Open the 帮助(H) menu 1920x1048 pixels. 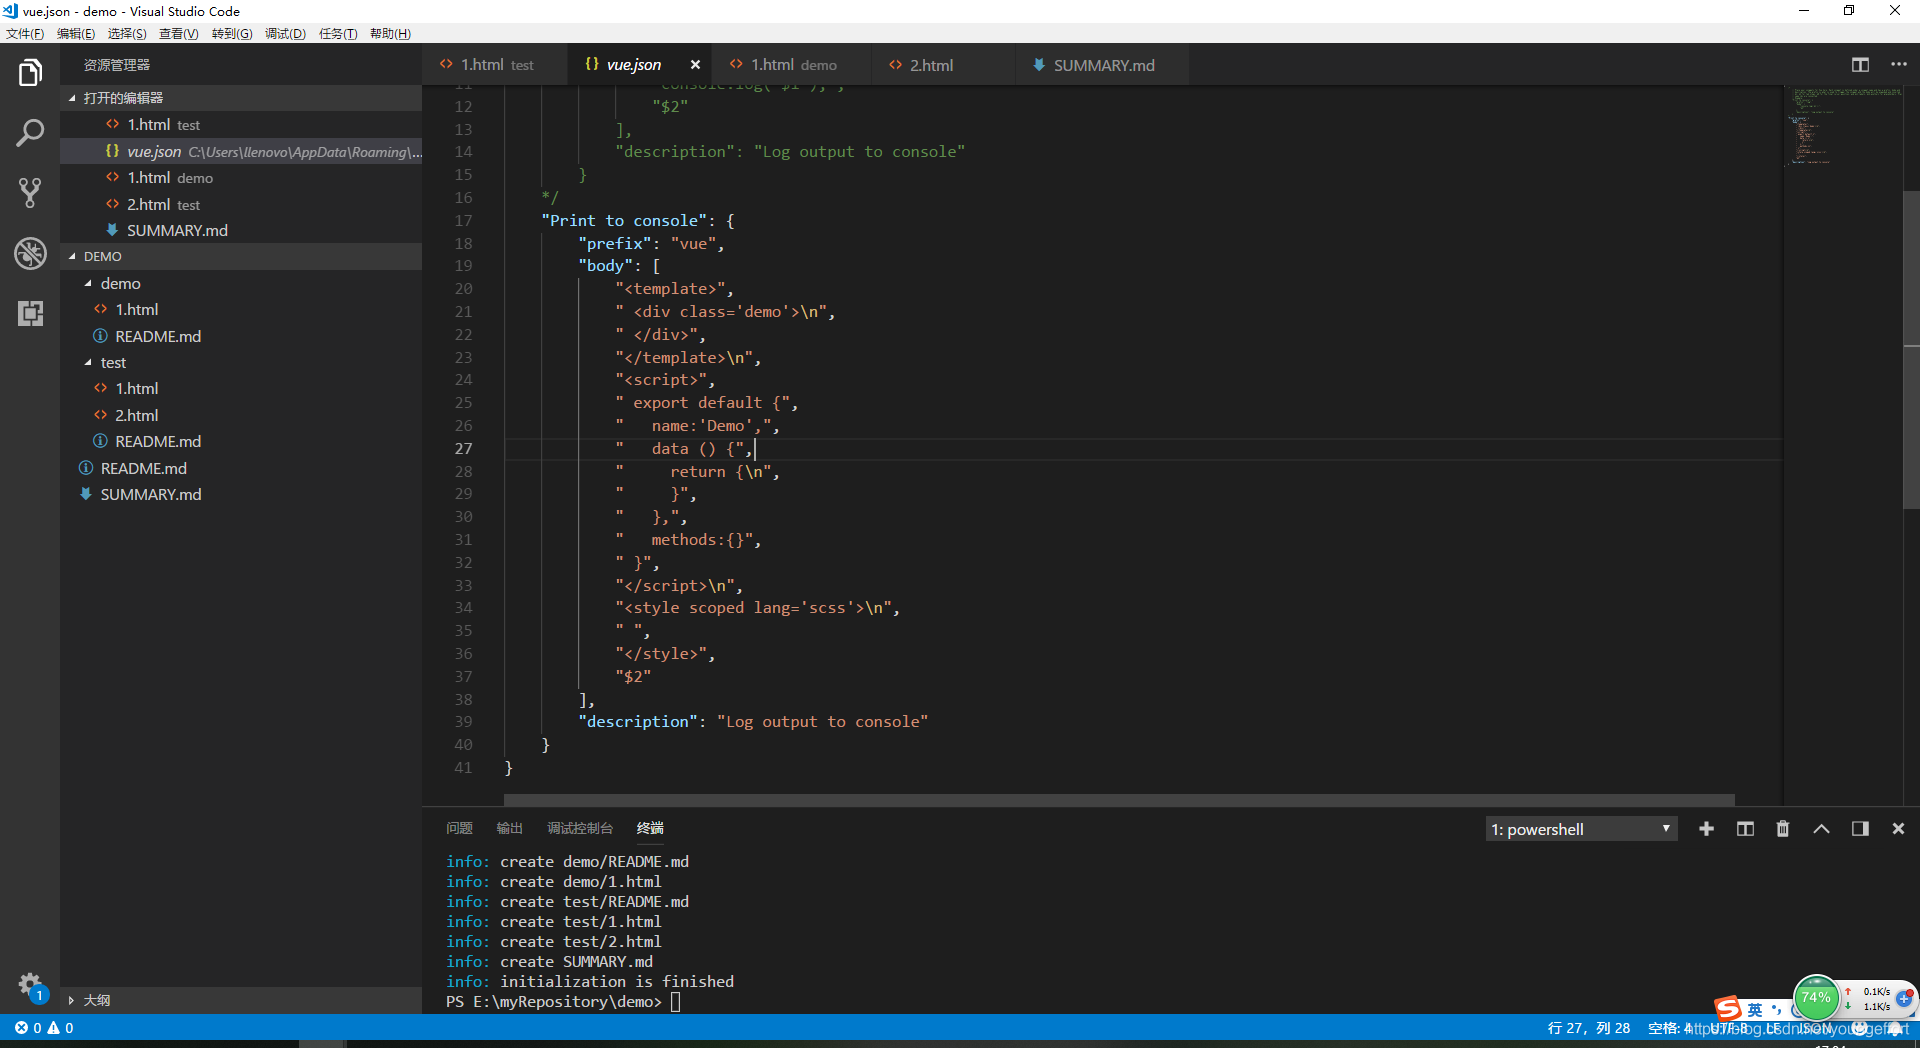(390, 34)
